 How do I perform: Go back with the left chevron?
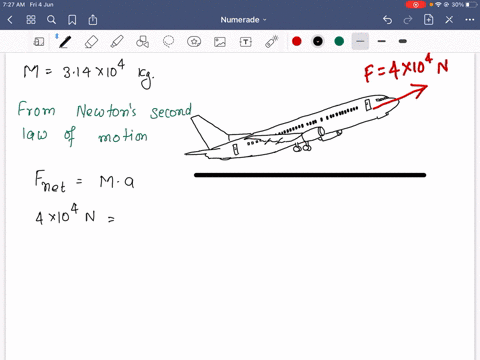click(x=10, y=20)
